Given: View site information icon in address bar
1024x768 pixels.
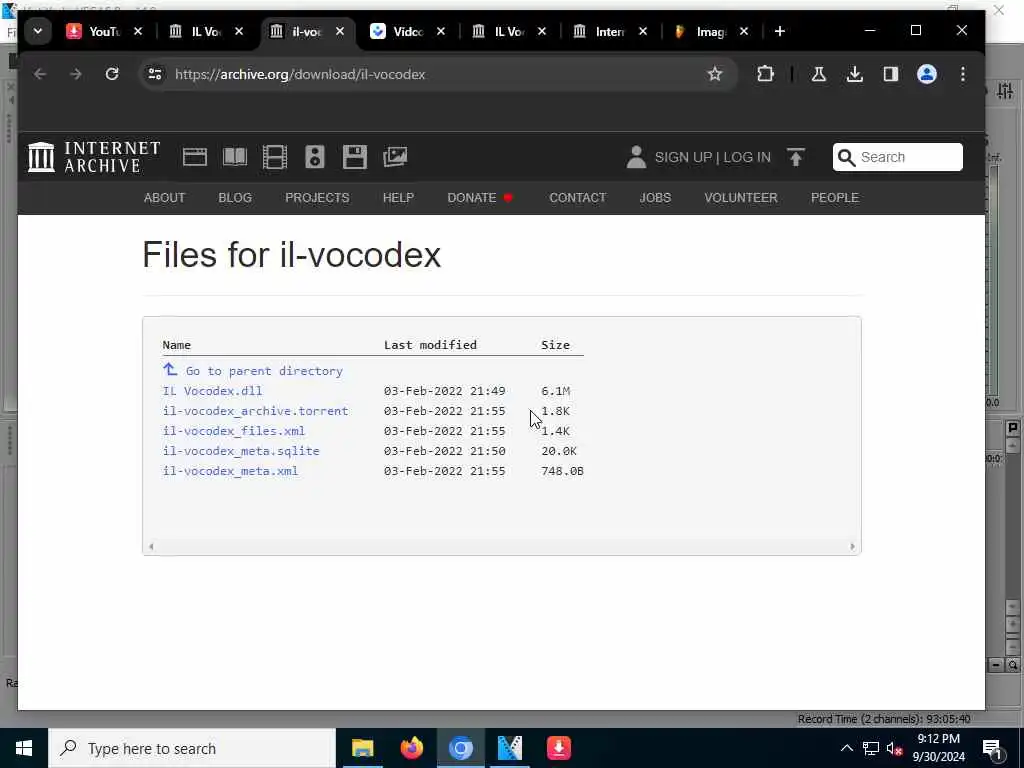Looking at the screenshot, I should pyautogui.click(x=155, y=74).
